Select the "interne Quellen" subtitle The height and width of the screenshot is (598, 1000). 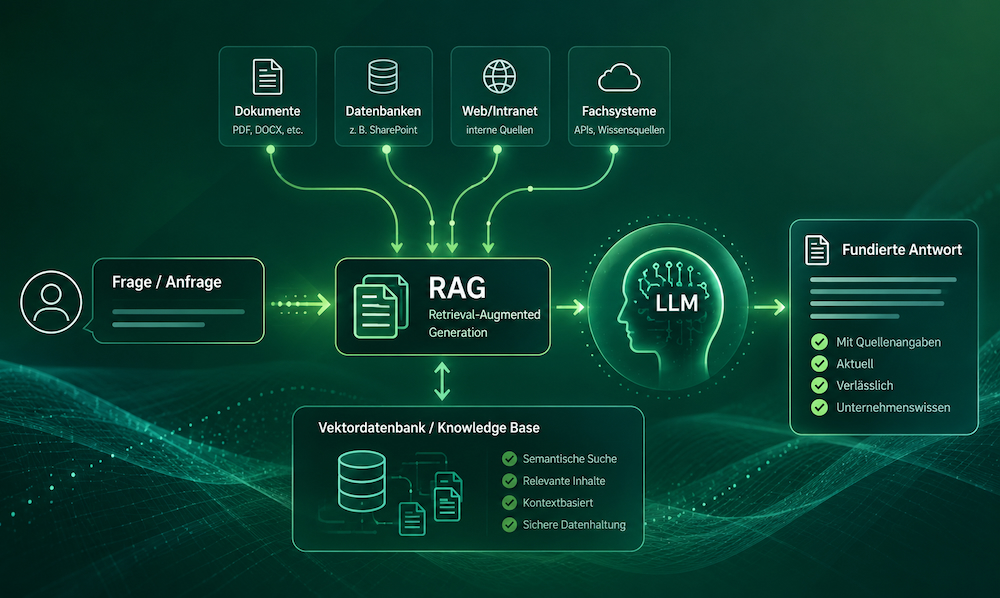click(x=499, y=130)
